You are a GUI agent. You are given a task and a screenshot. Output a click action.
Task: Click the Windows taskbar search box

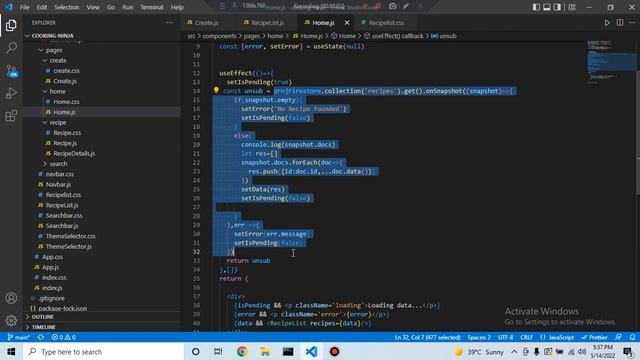[104, 352]
